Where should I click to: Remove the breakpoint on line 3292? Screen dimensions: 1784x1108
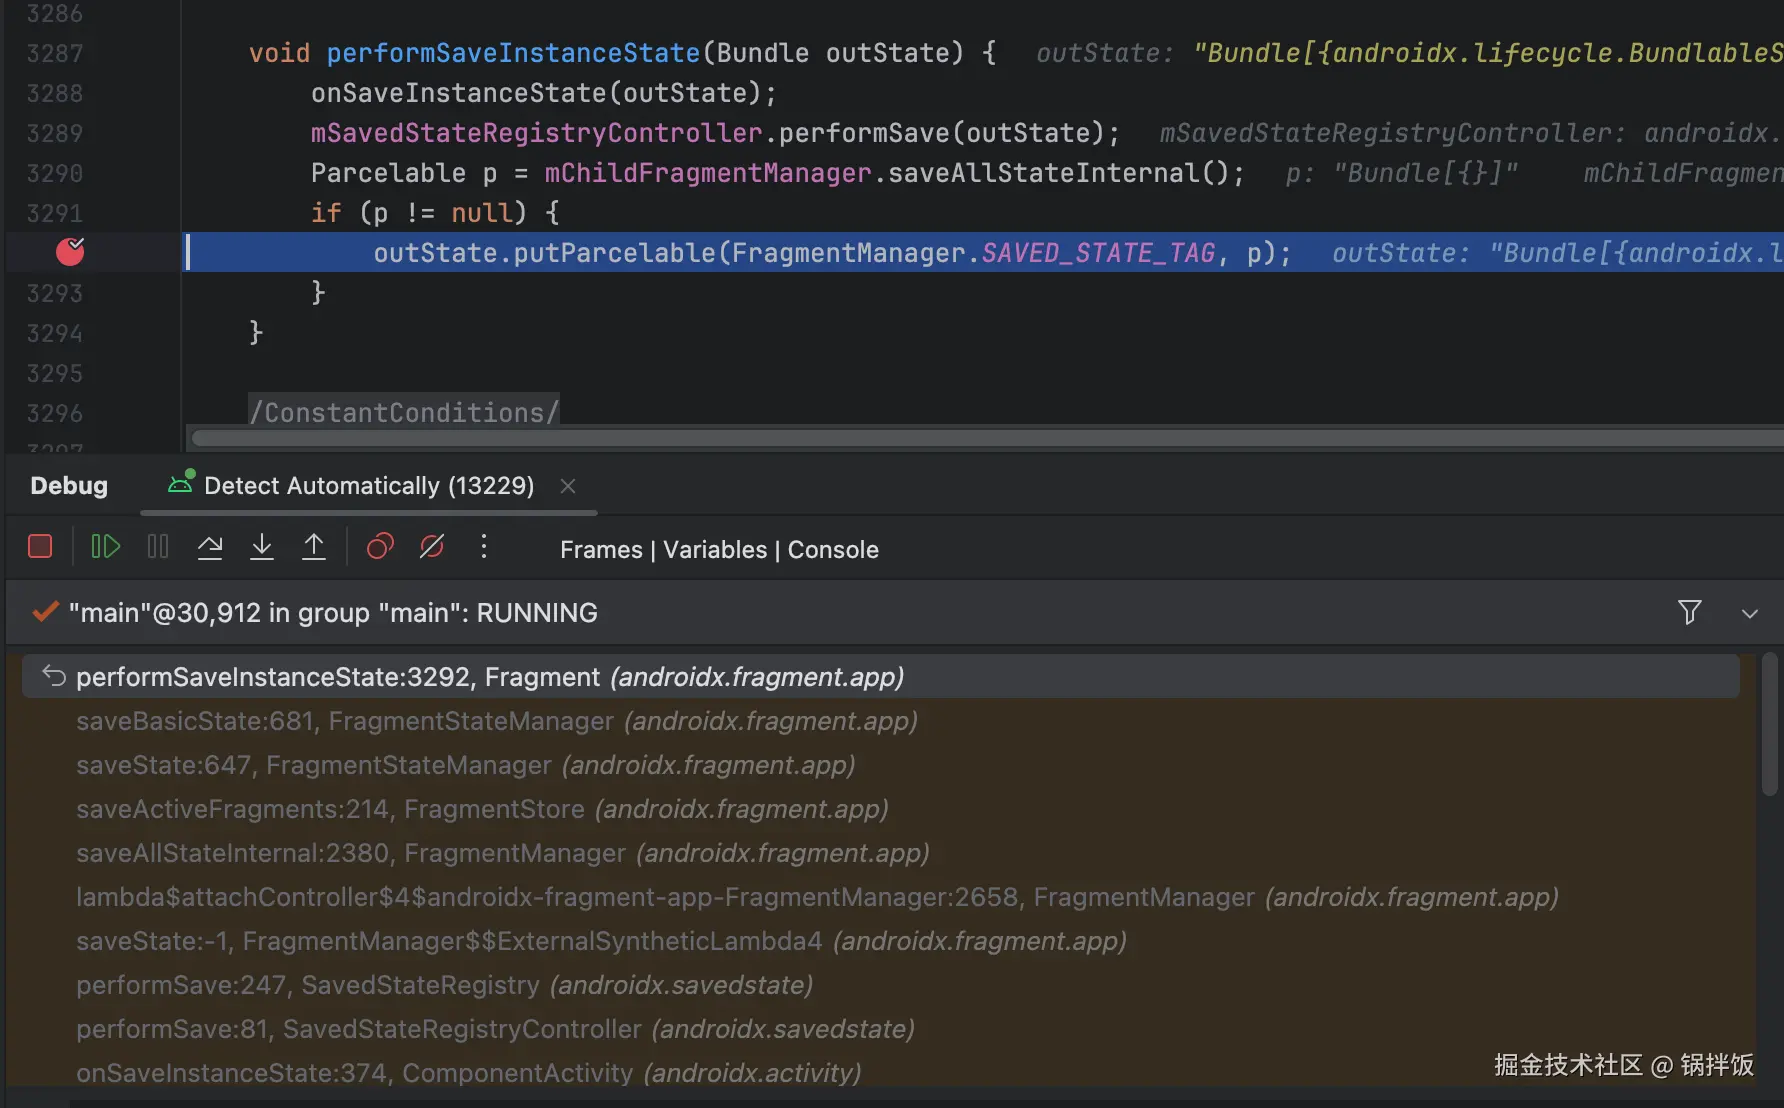pos(70,252)
